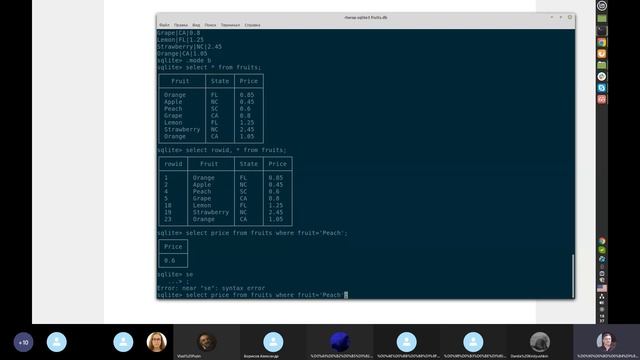Open the green desktop icon in dock
This screenshot has width=640, height=360.
pos(602,19)
